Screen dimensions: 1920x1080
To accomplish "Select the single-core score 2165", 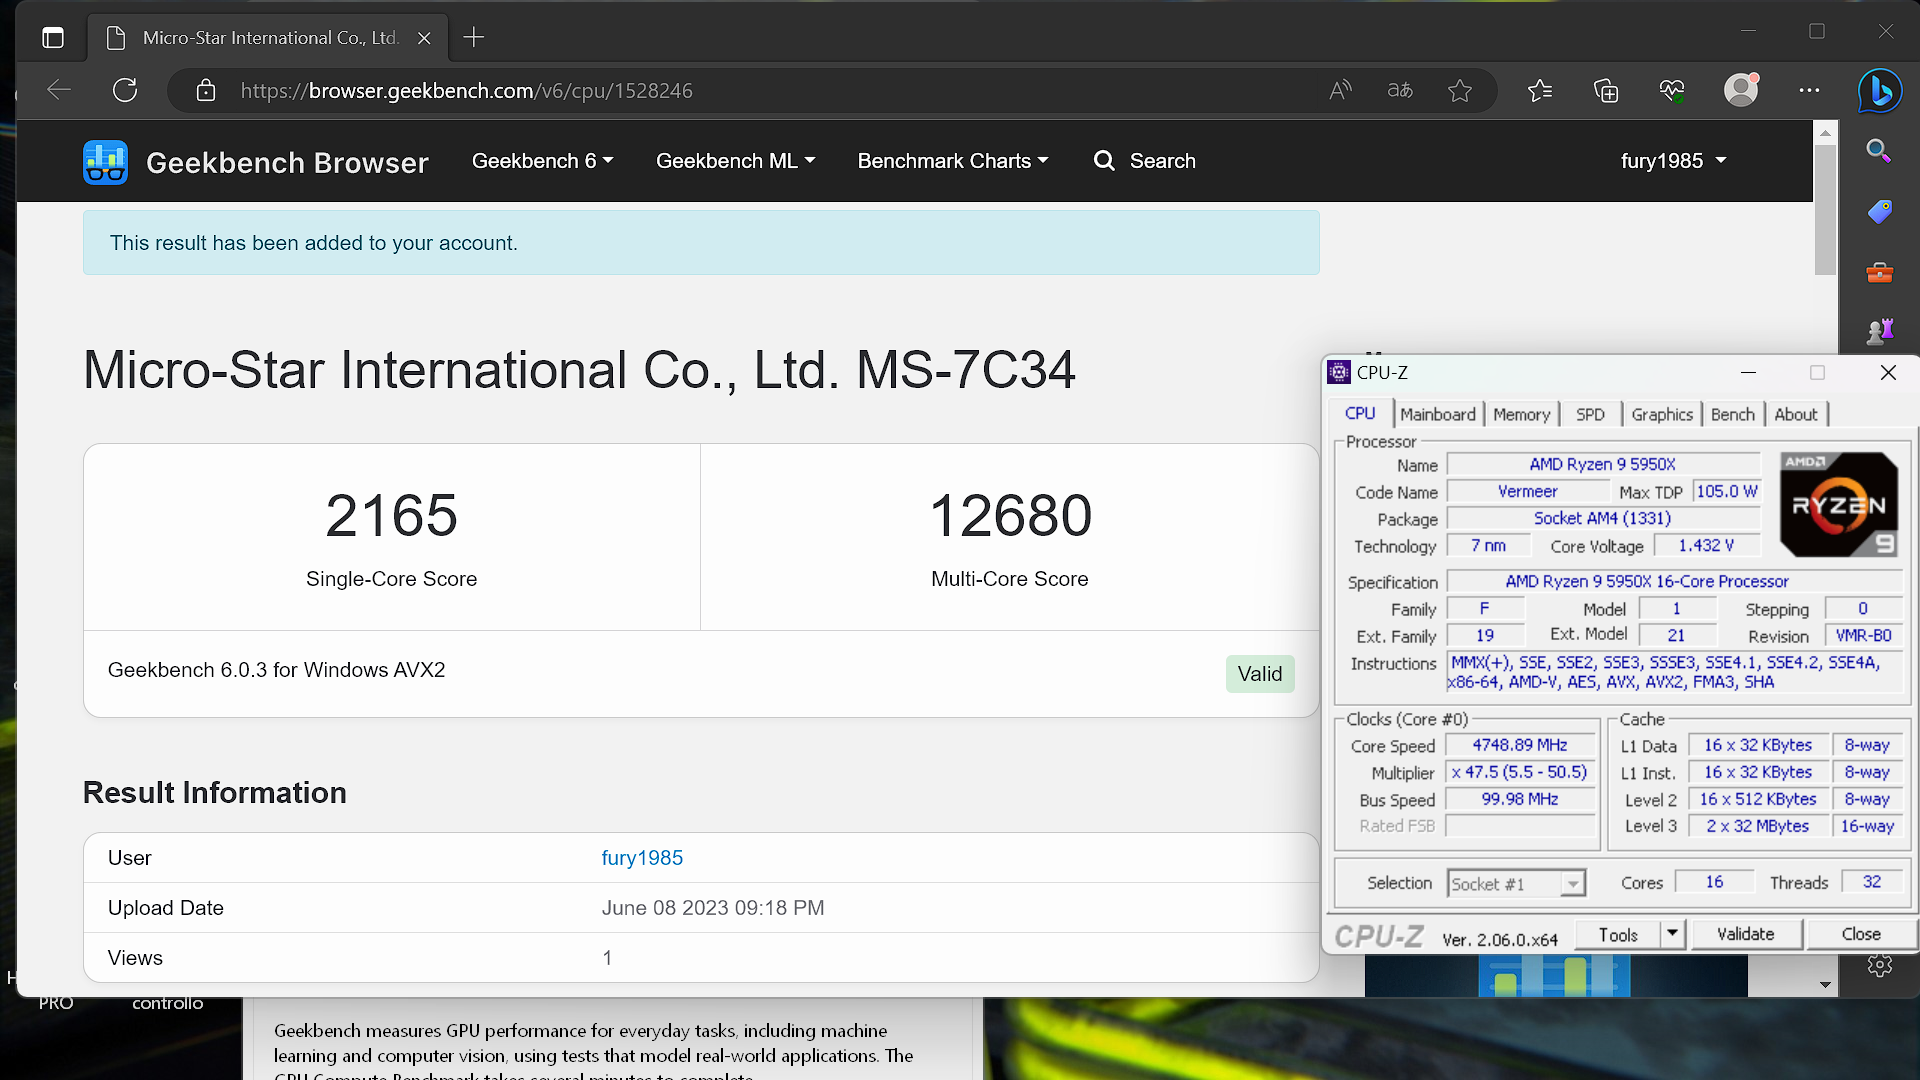I will tap(391, 516).
